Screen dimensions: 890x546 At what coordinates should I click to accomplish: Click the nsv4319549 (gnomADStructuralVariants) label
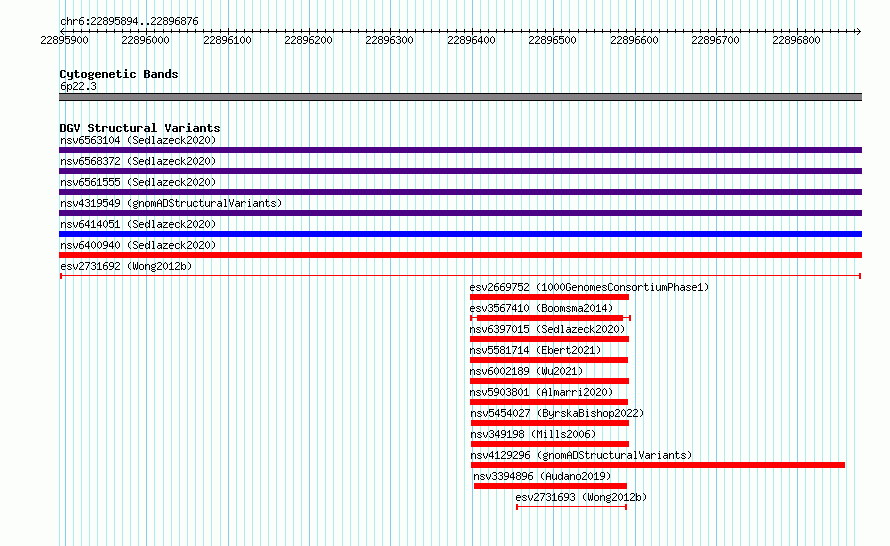171,203
